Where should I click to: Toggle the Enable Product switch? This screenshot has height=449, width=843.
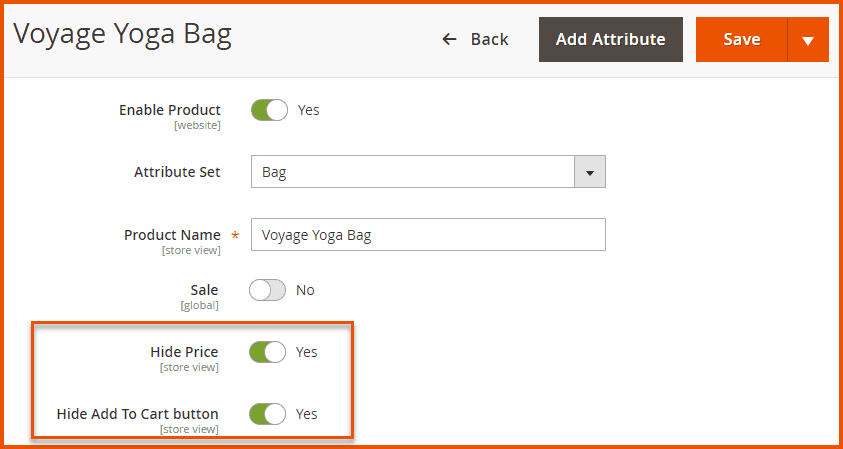[269, 110]
